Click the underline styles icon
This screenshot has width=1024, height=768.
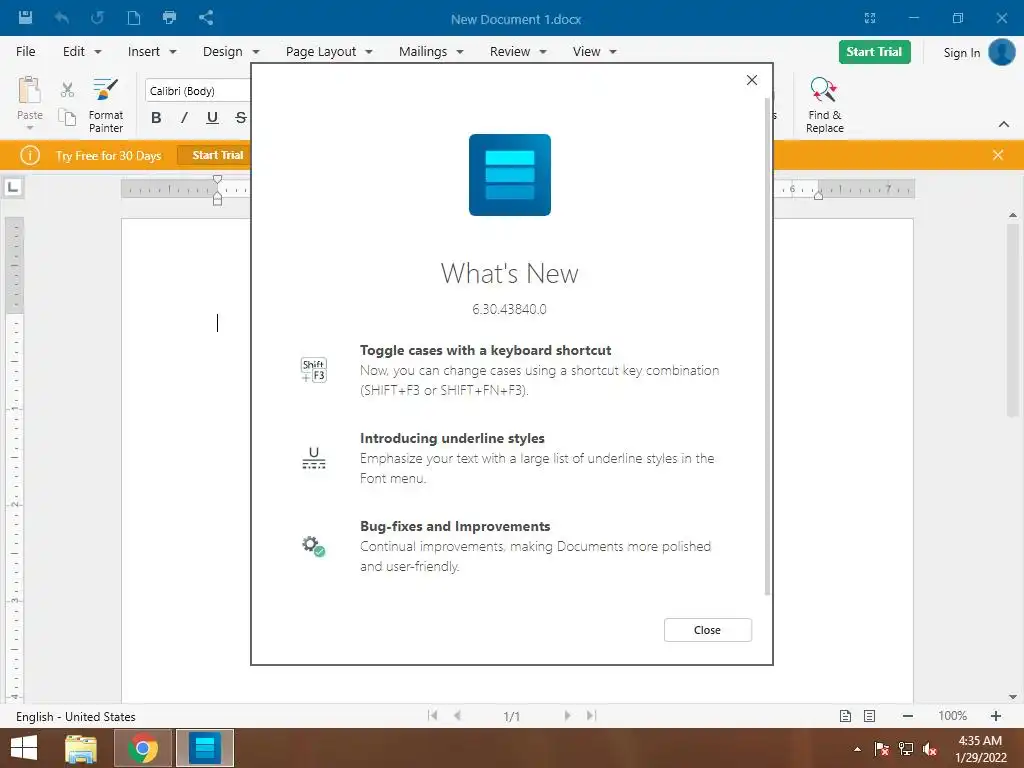pyautogui.click(x=313, y=458)
